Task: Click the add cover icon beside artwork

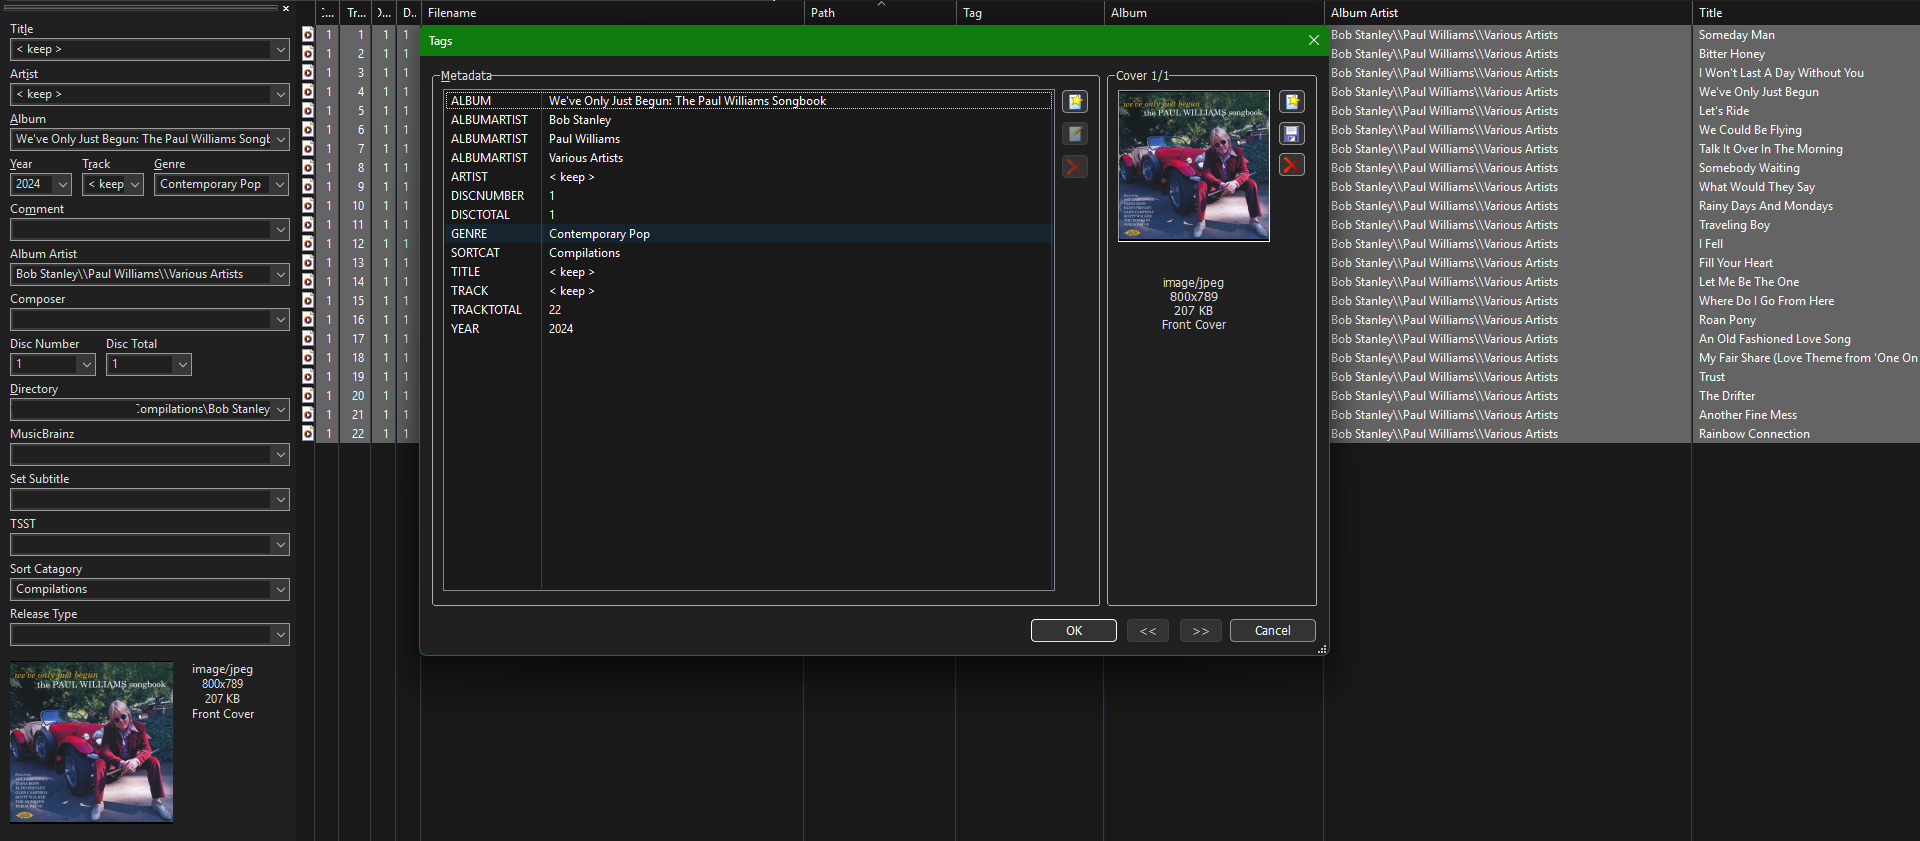Action: coord(1292,102)
